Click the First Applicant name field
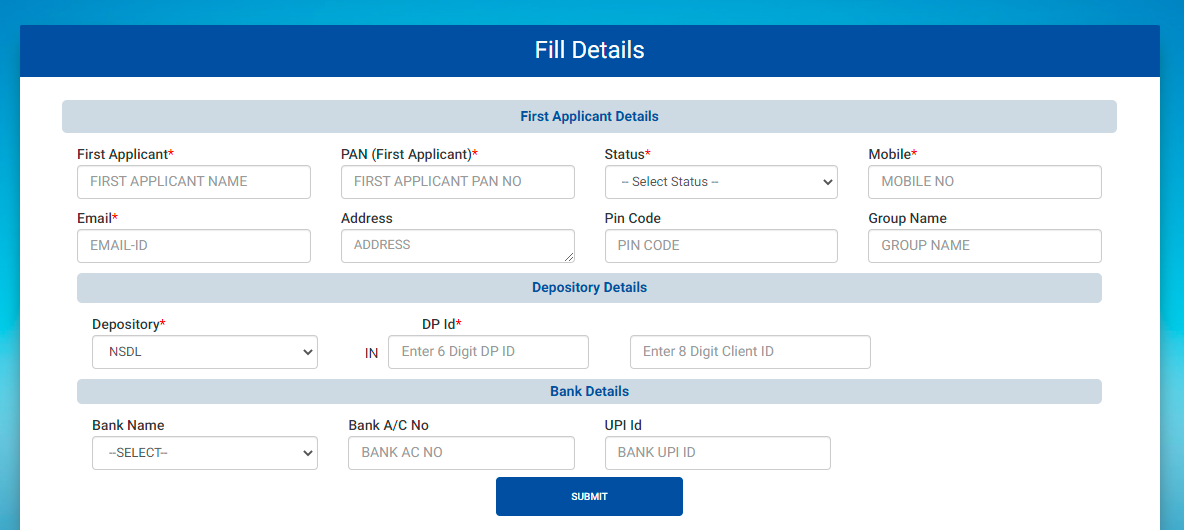This screenshot has height=530, width=1184. pyautogui.click(x=193, y=182)
